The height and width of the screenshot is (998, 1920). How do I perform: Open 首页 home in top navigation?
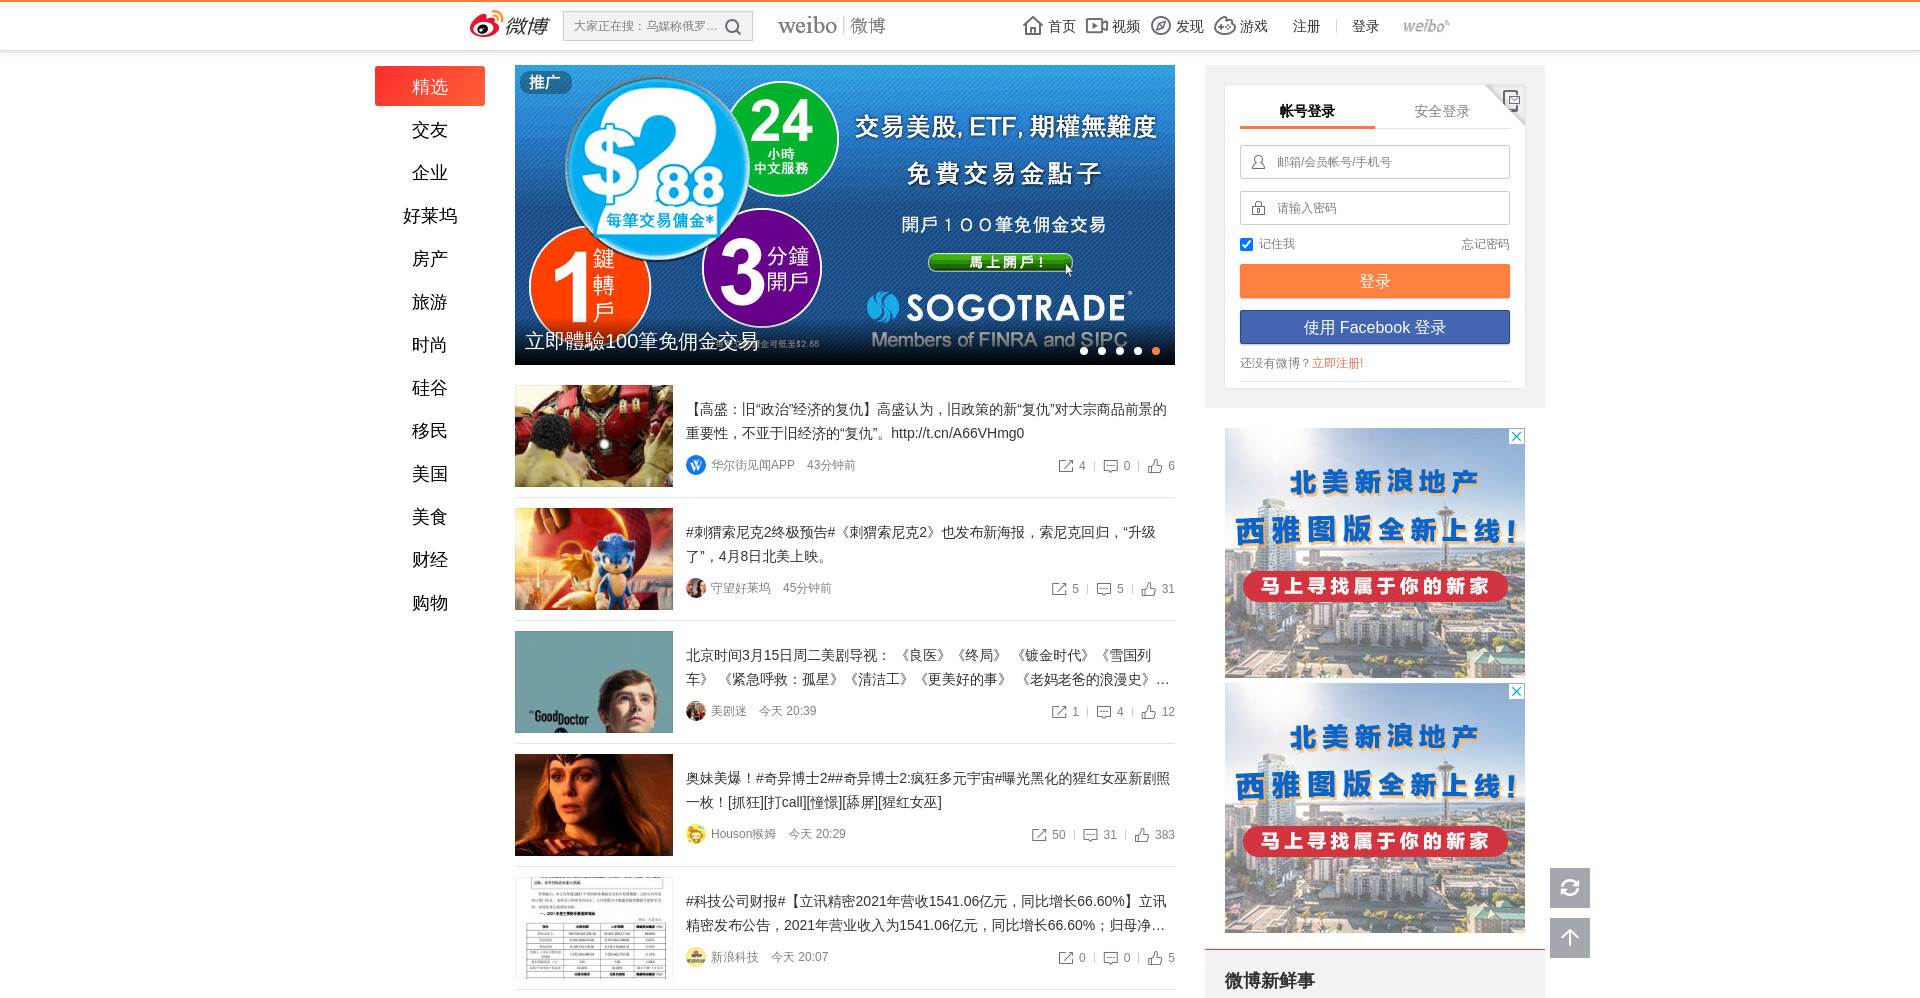(x=1049, y=26)
